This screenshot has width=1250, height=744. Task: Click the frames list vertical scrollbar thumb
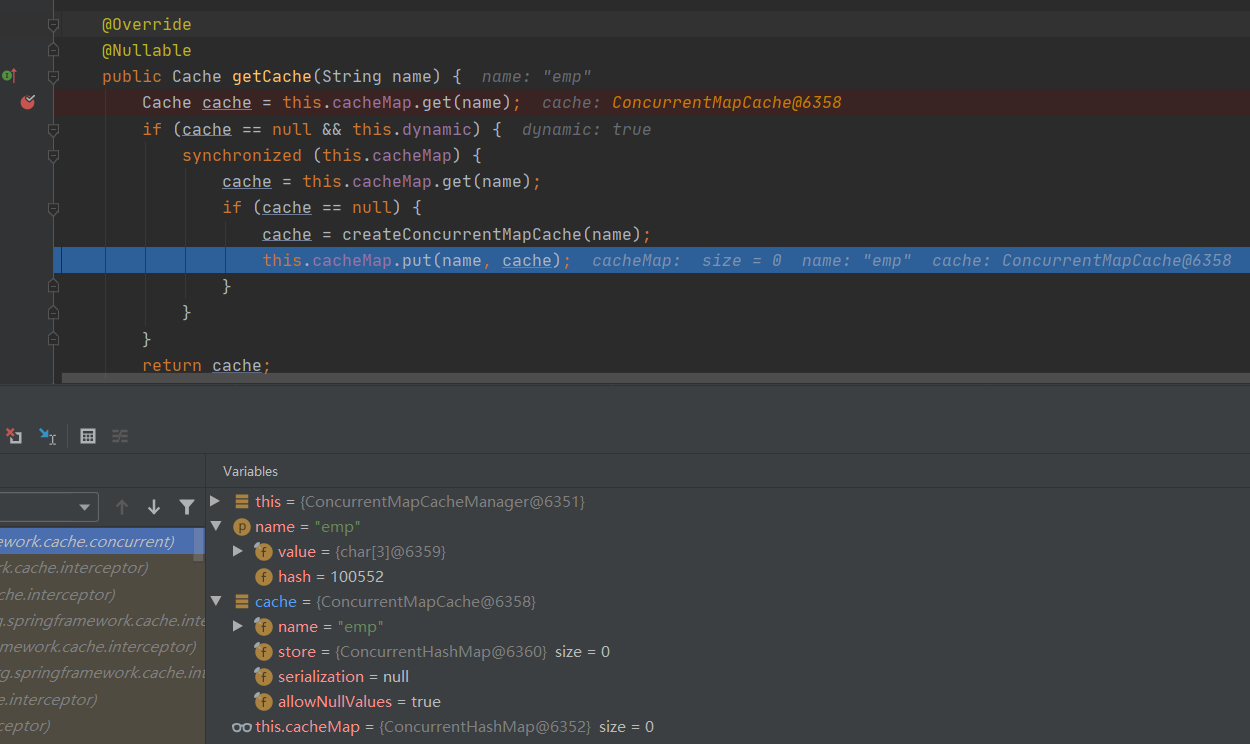pos(199,545)
